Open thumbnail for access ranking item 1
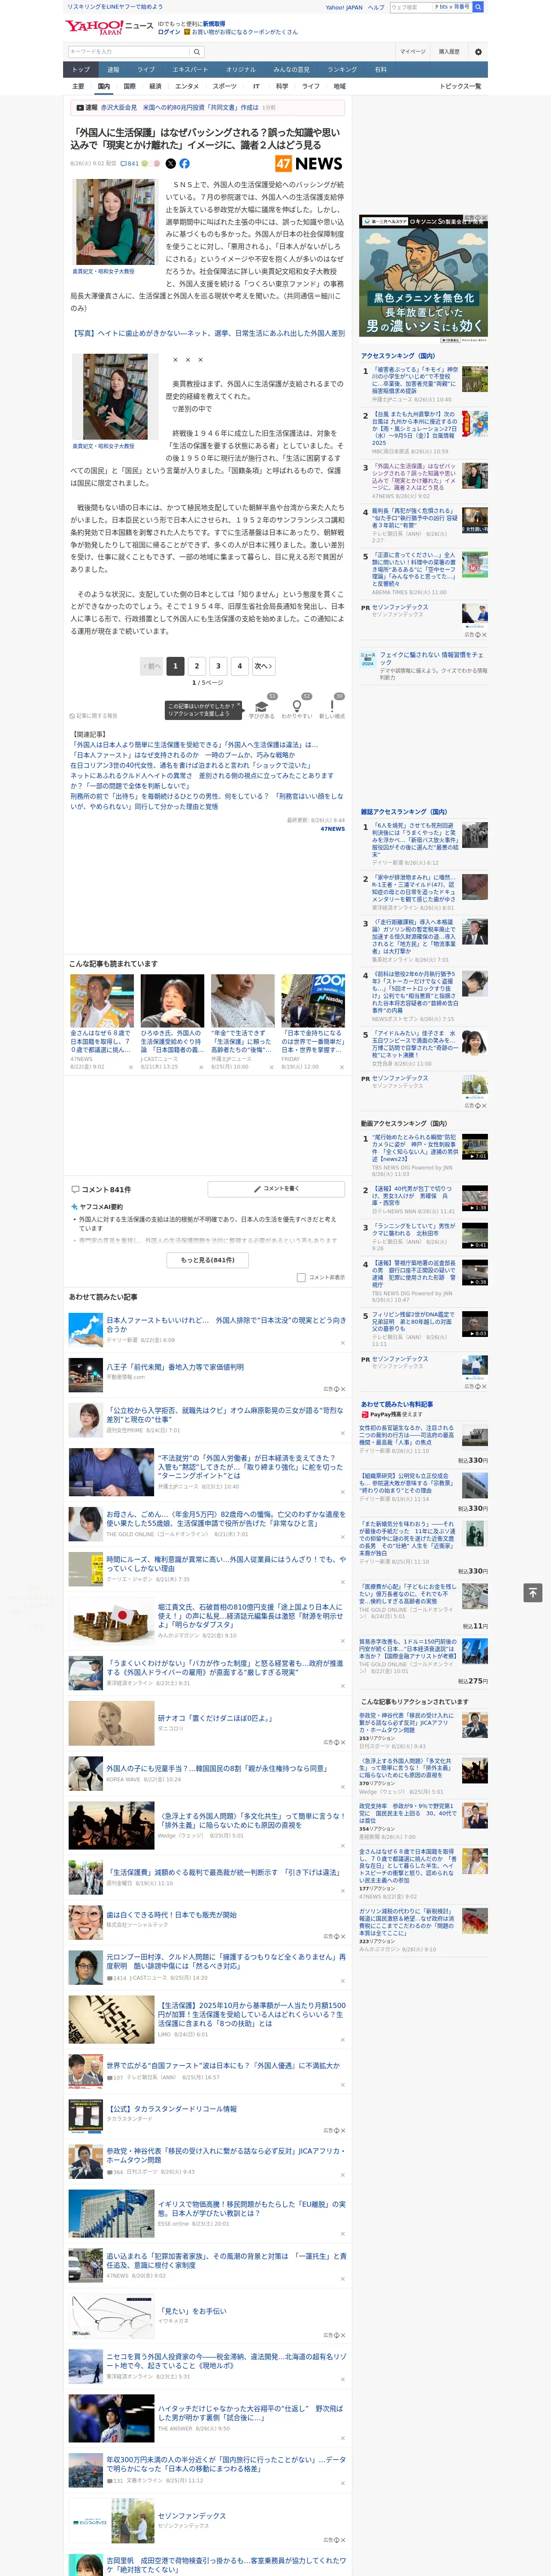 point(475,380)
